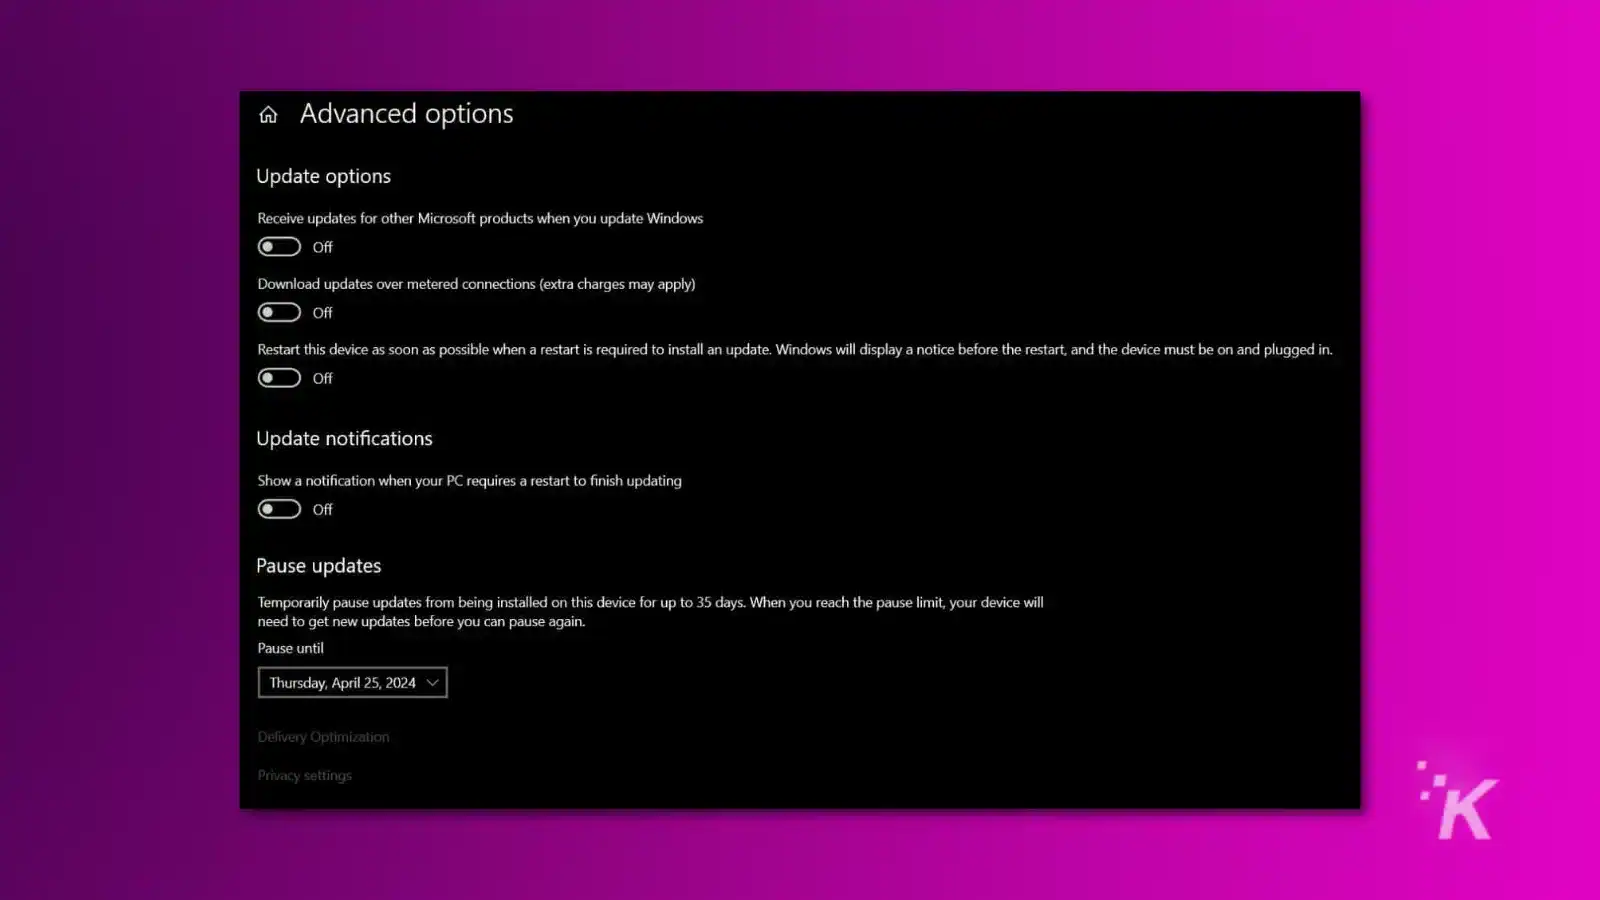
Task: Enable downloads over metered connections
Action: (x=279, y=312)
